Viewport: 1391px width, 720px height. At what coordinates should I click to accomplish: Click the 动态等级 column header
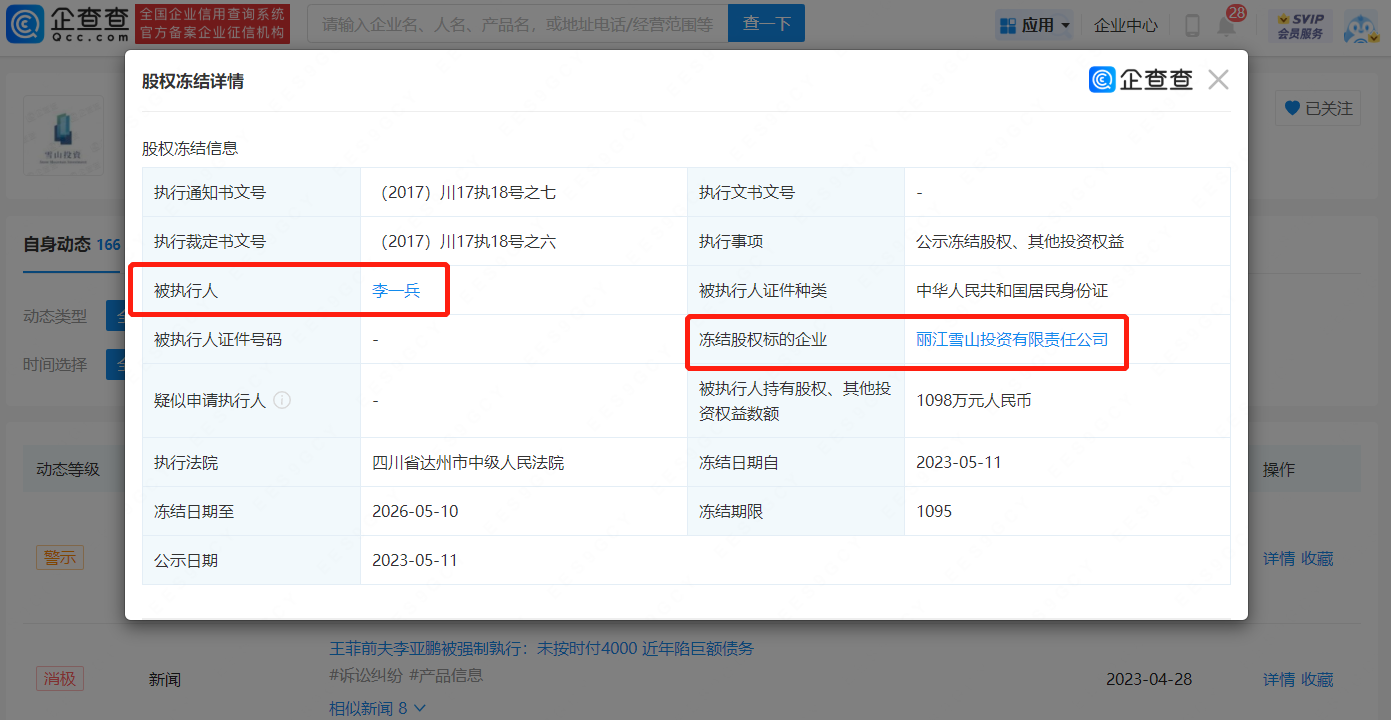(x=68, y=469)
